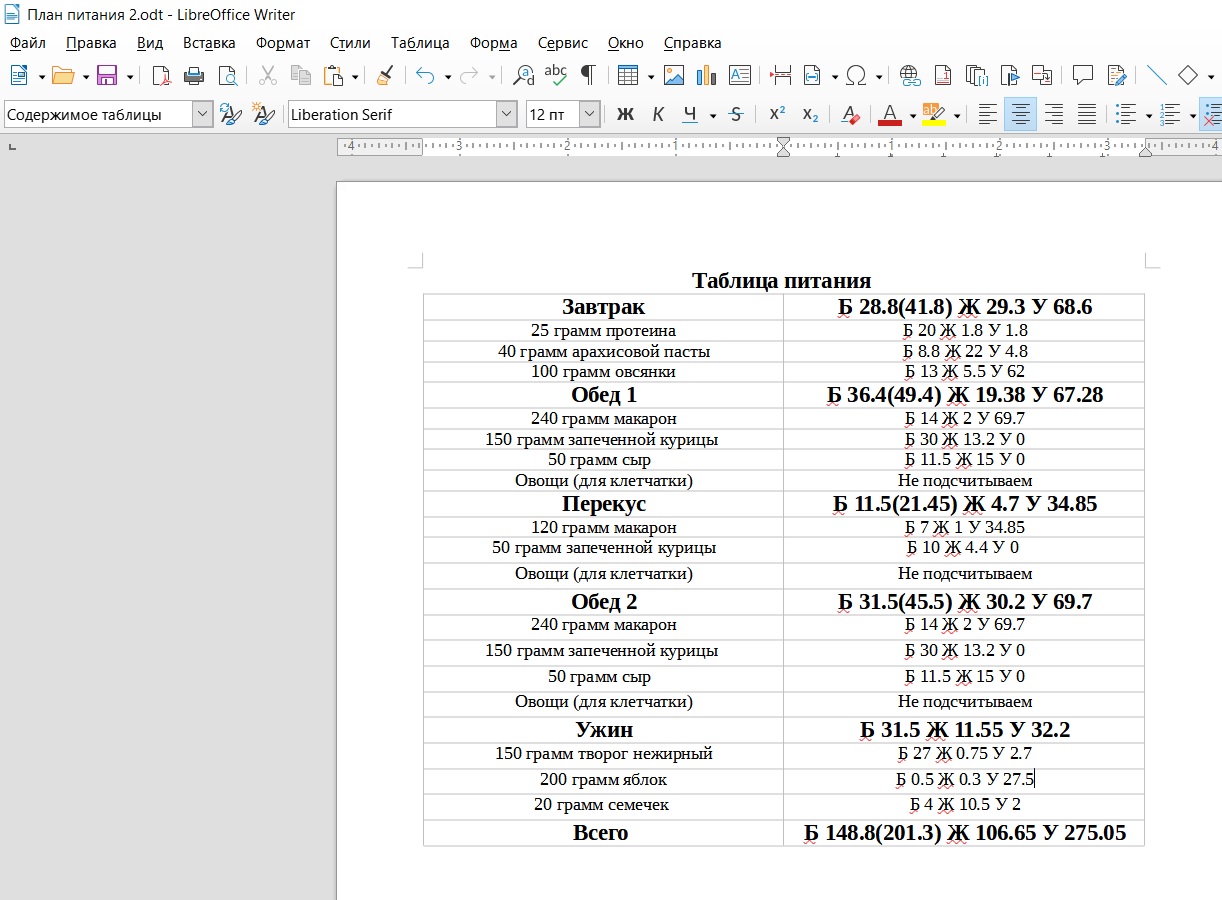1222x900 pixels.
Task: Click the Redo arrow icon
Action: point(469,75)
